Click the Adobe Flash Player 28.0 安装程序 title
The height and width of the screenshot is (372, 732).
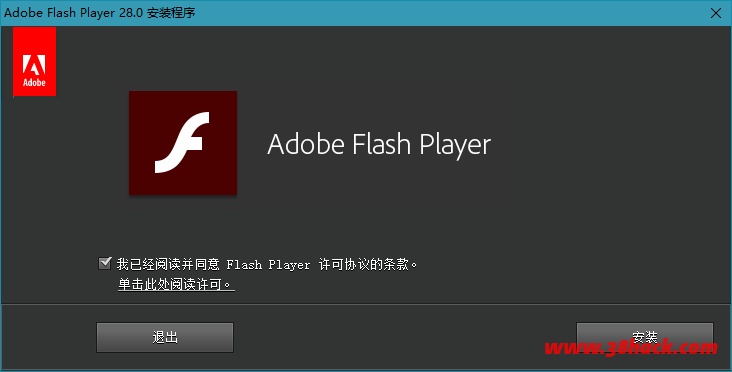tap(99, 13)
